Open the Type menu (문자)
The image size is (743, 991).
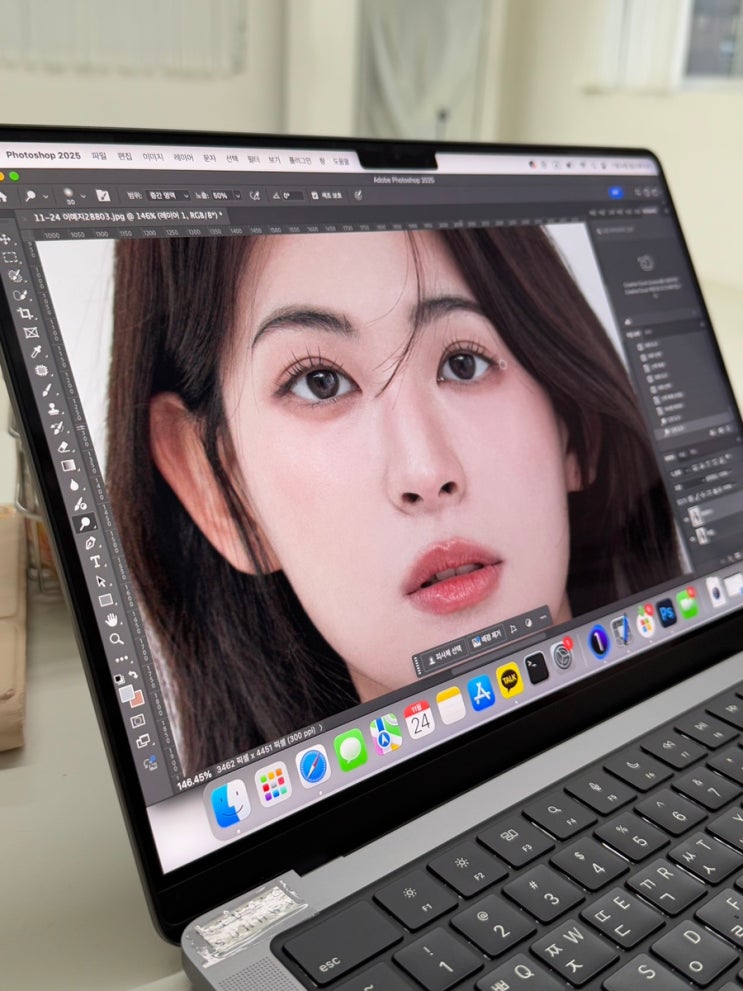pyautogui.click(x=209, y=158)
